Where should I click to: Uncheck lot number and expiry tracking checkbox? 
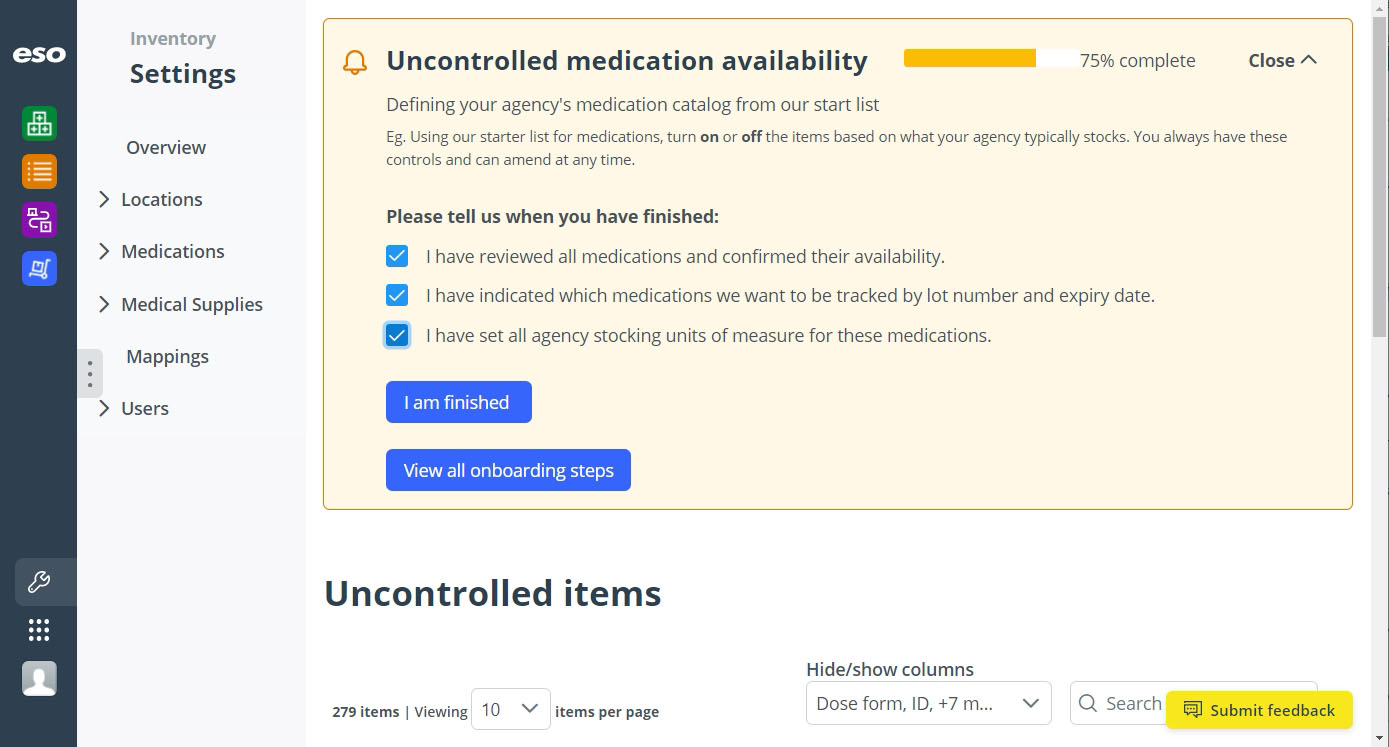(x=397, y=295)
